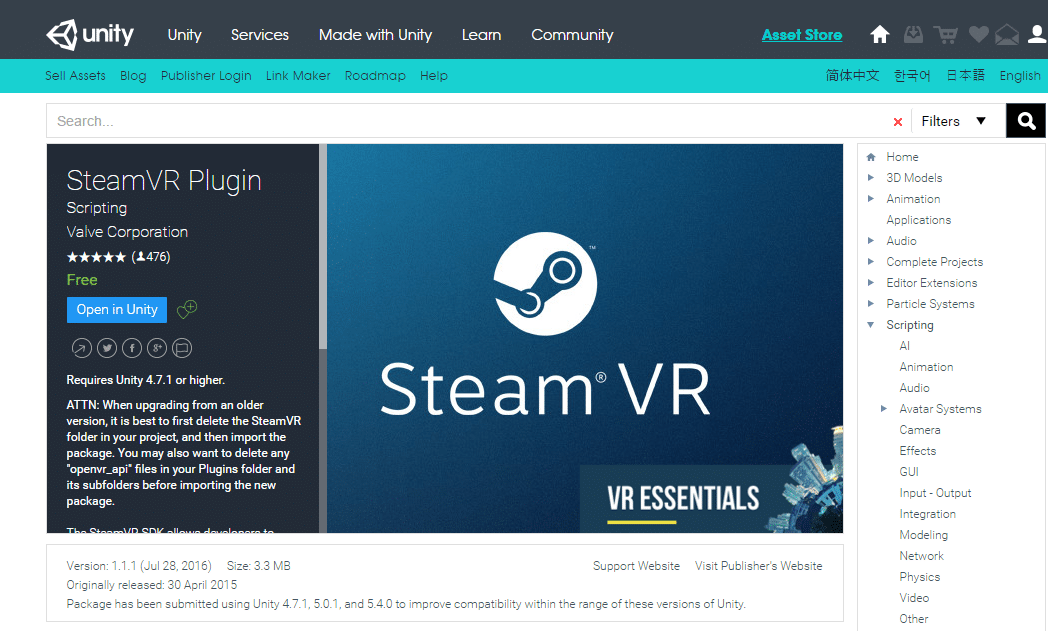The width and height of the screenshot is (1048, 631).
Task: Open your messages envelope icon
Action: click(1006, 33)
